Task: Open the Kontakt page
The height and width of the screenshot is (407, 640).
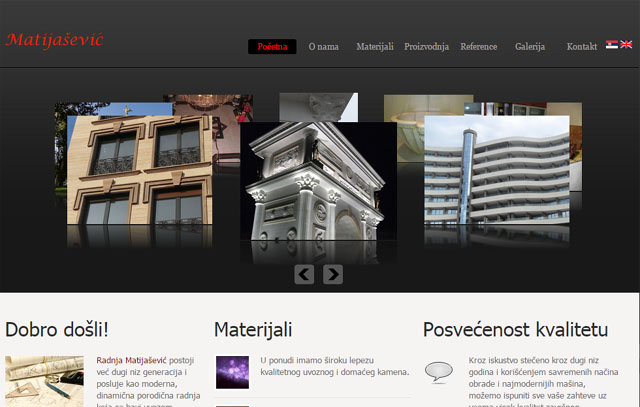Action: pos(582,47)
